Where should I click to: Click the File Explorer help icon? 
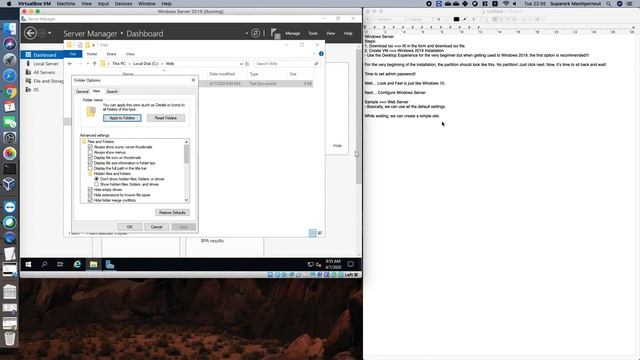321,54
